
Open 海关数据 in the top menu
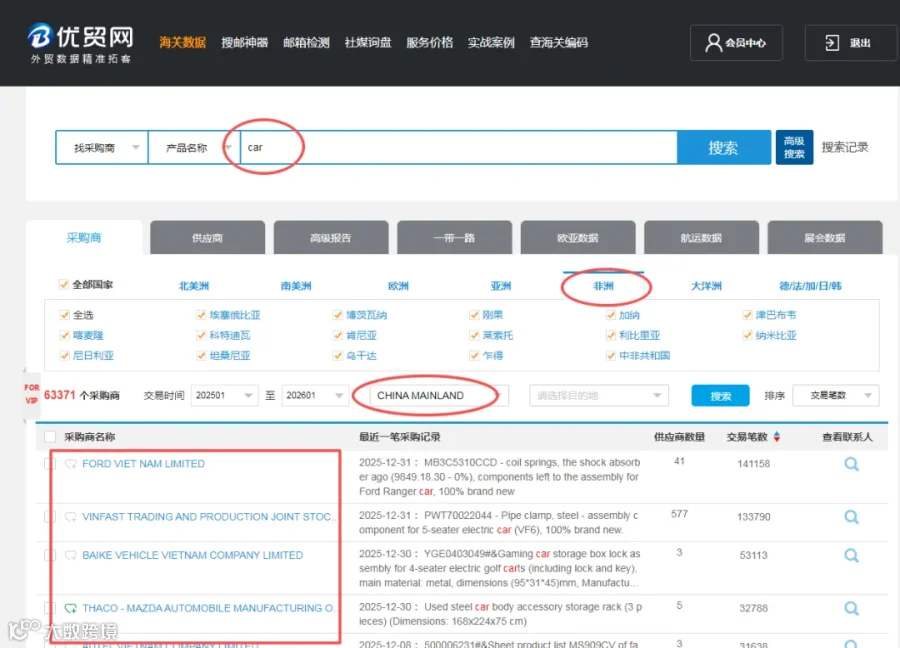(x=183, y=42)
